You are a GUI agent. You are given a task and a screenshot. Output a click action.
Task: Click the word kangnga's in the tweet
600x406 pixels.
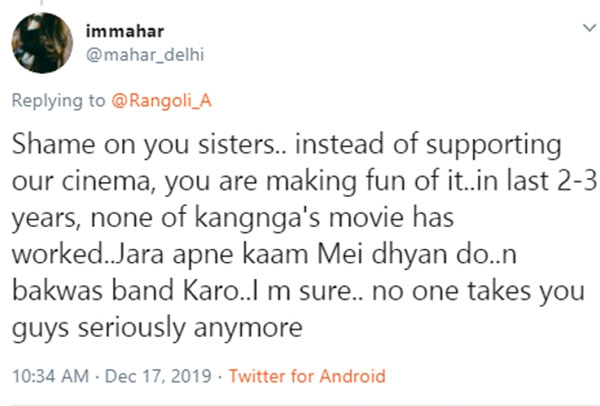coord(258,218)
